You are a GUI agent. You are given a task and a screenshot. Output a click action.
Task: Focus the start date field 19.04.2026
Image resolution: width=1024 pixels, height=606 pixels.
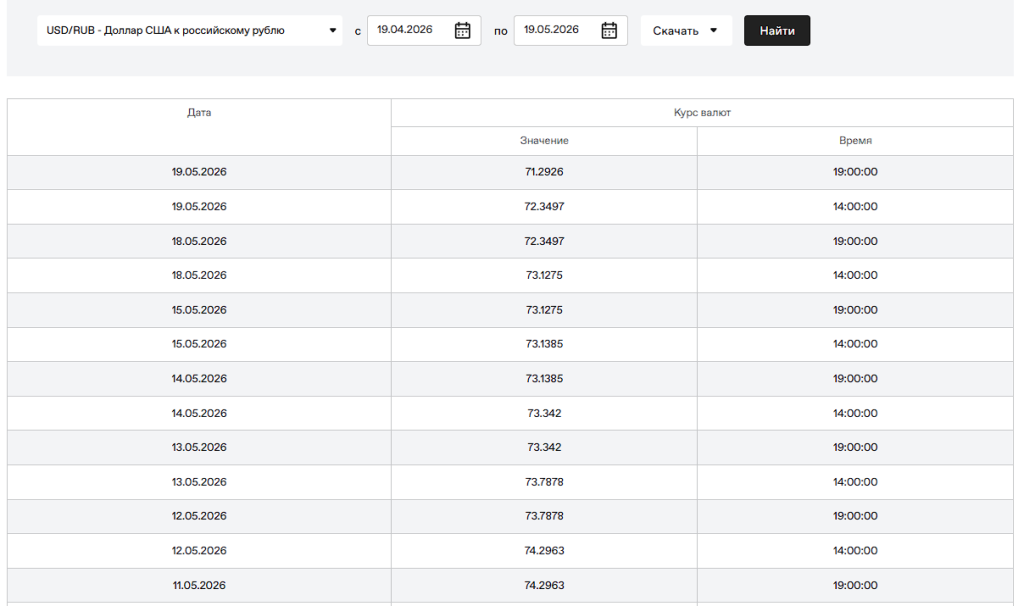pos(424,30)
